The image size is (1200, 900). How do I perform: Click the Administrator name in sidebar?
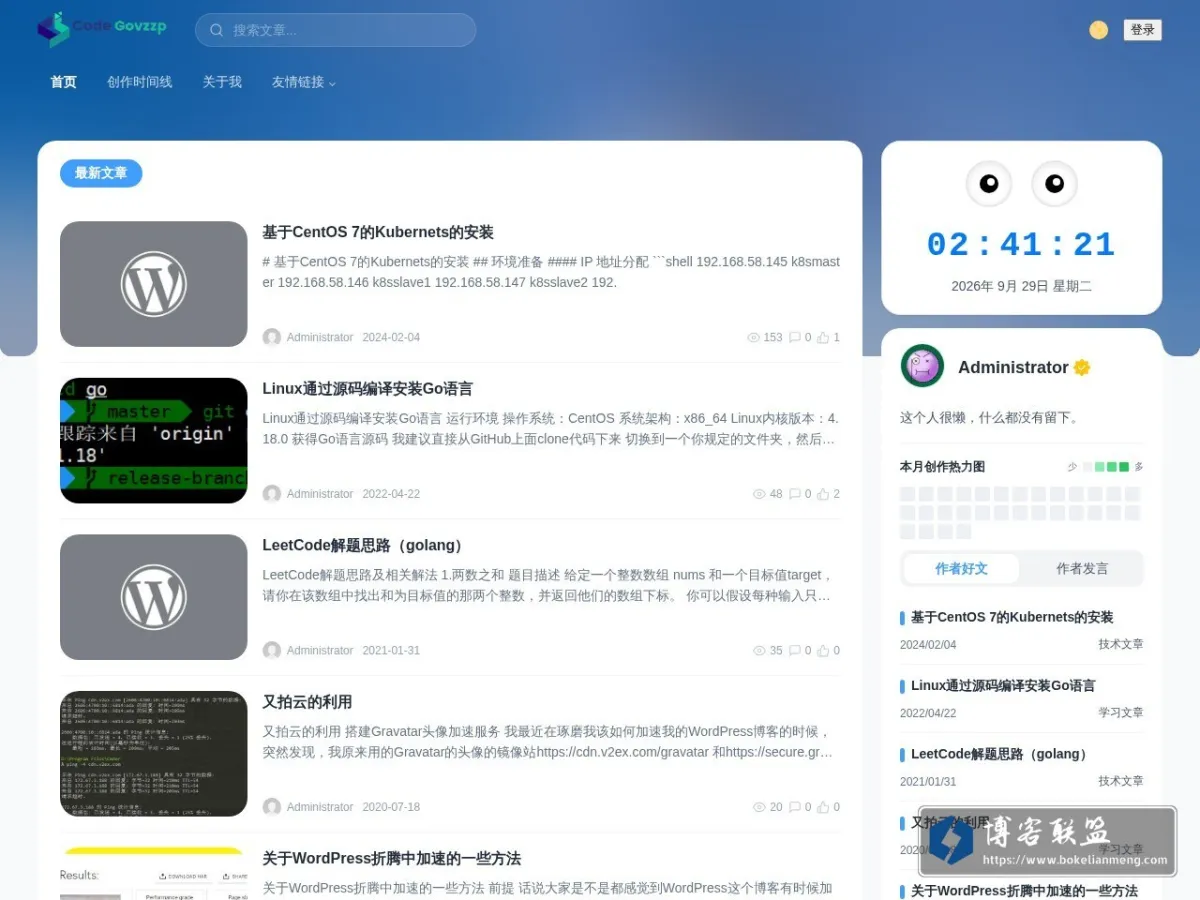[x=1013, y=367]
